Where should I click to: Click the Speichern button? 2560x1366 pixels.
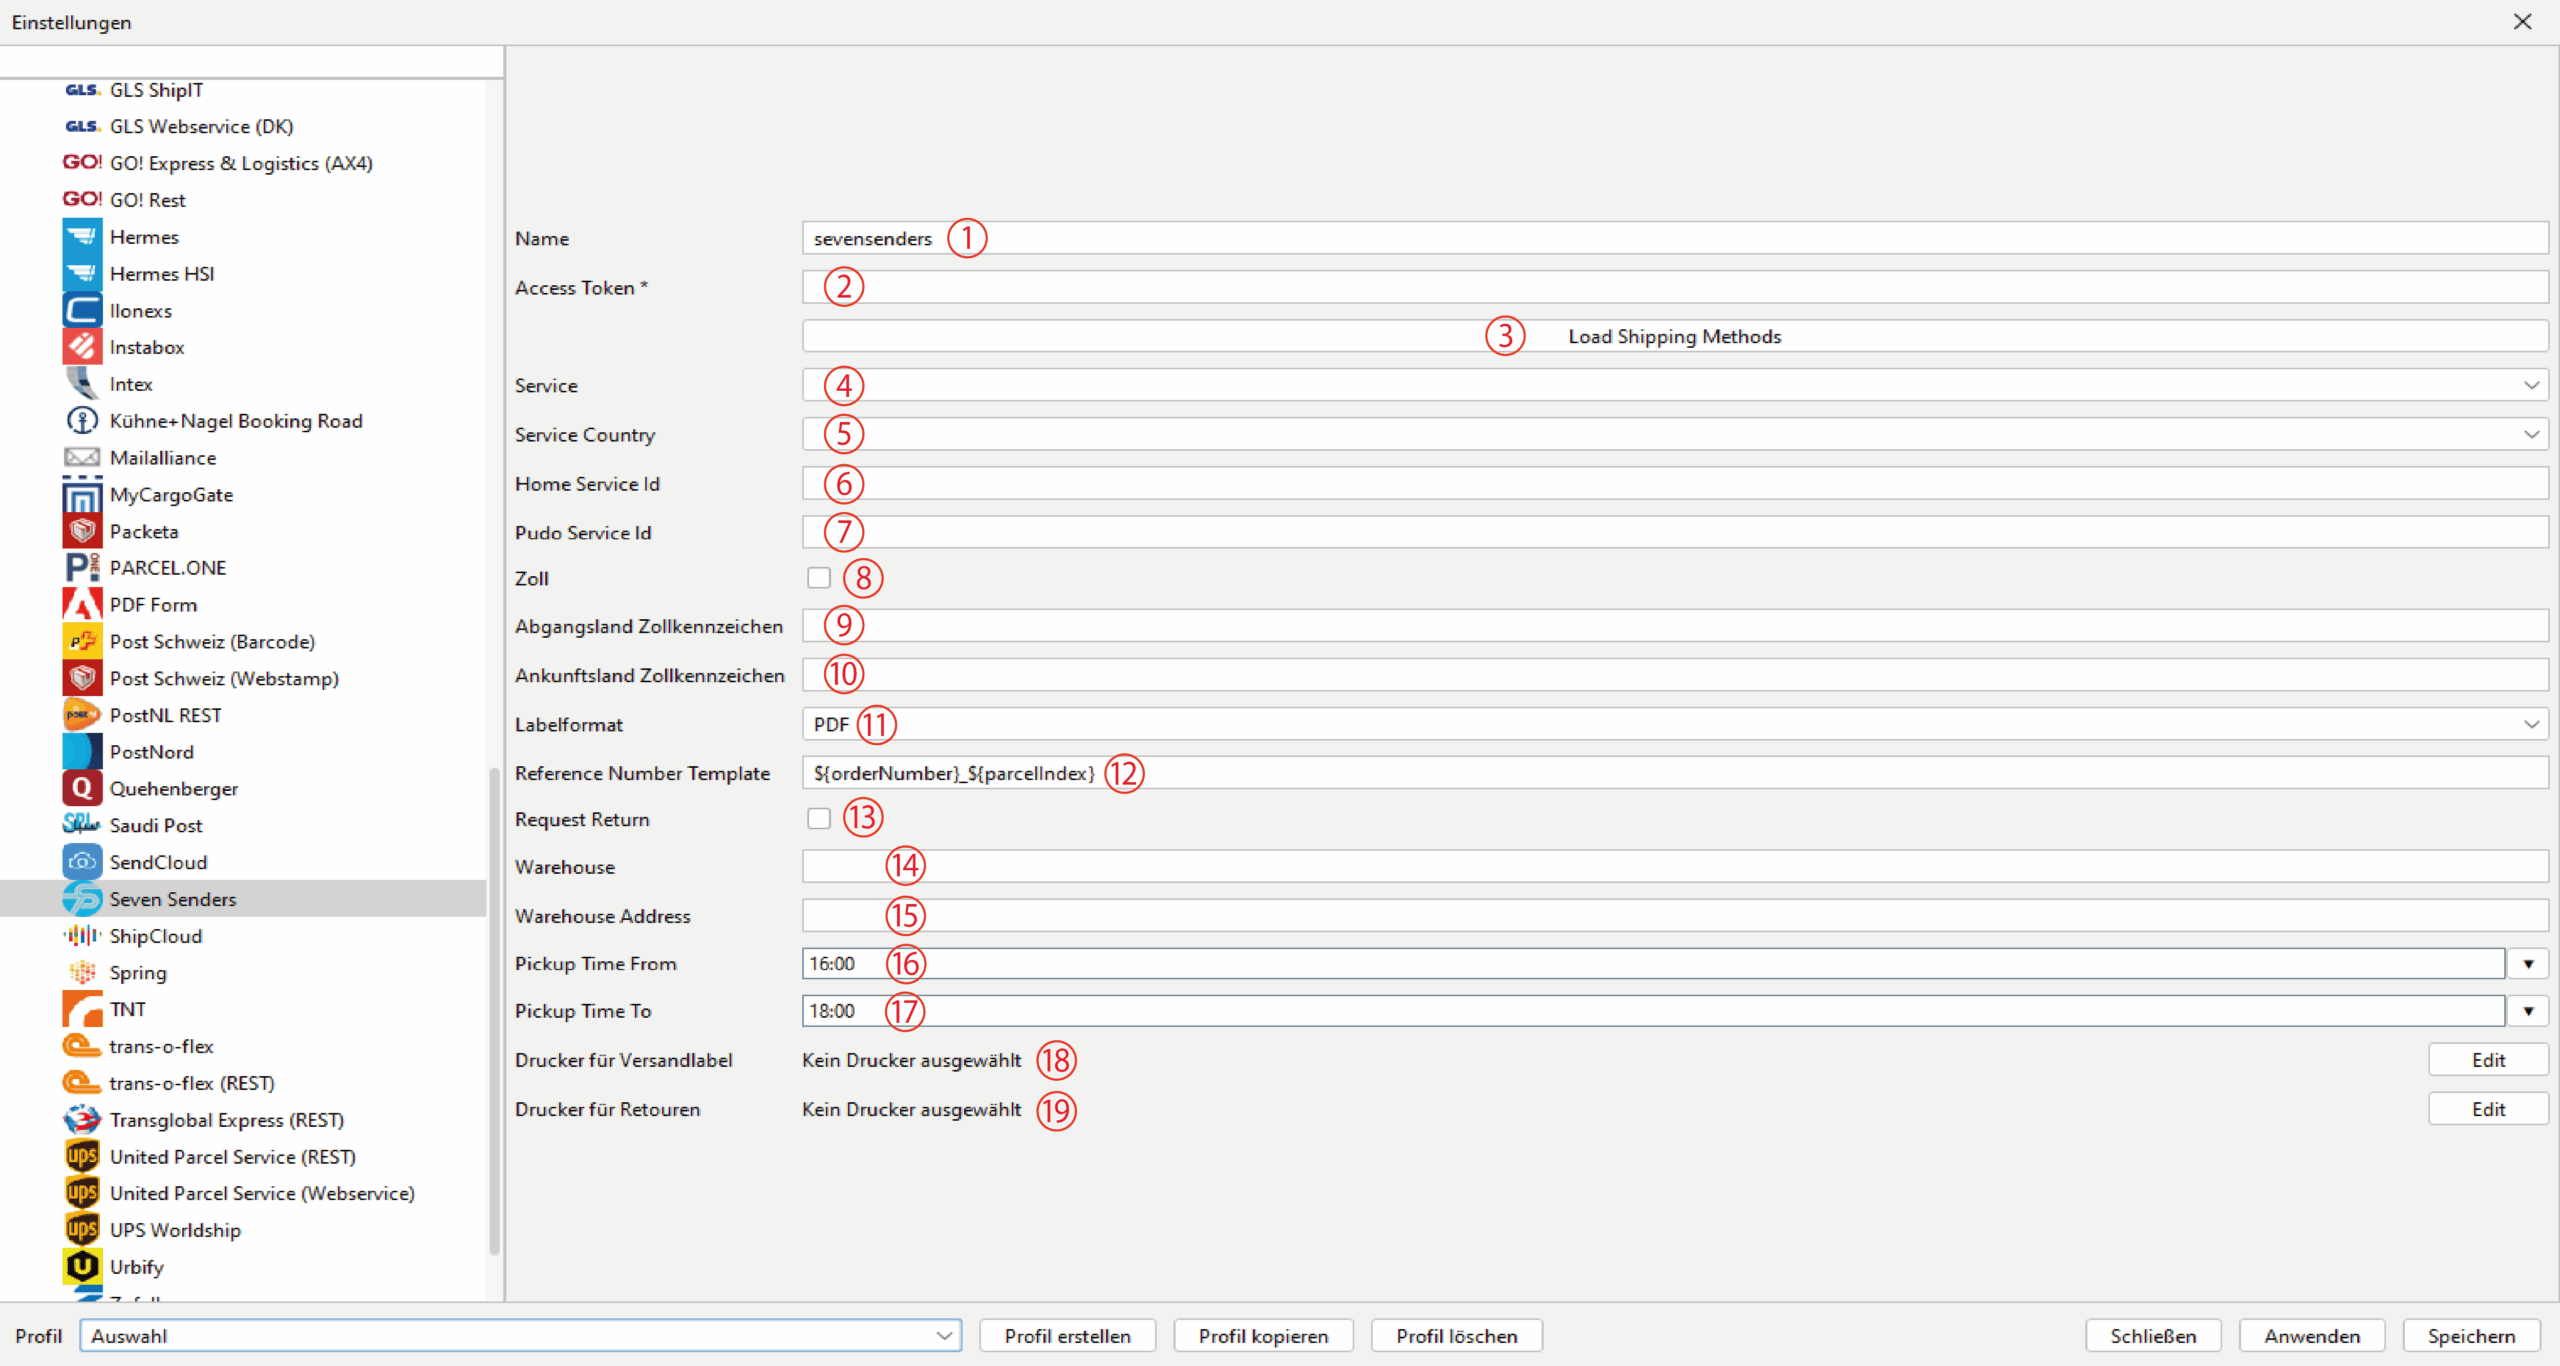tap(2471, 1336)
